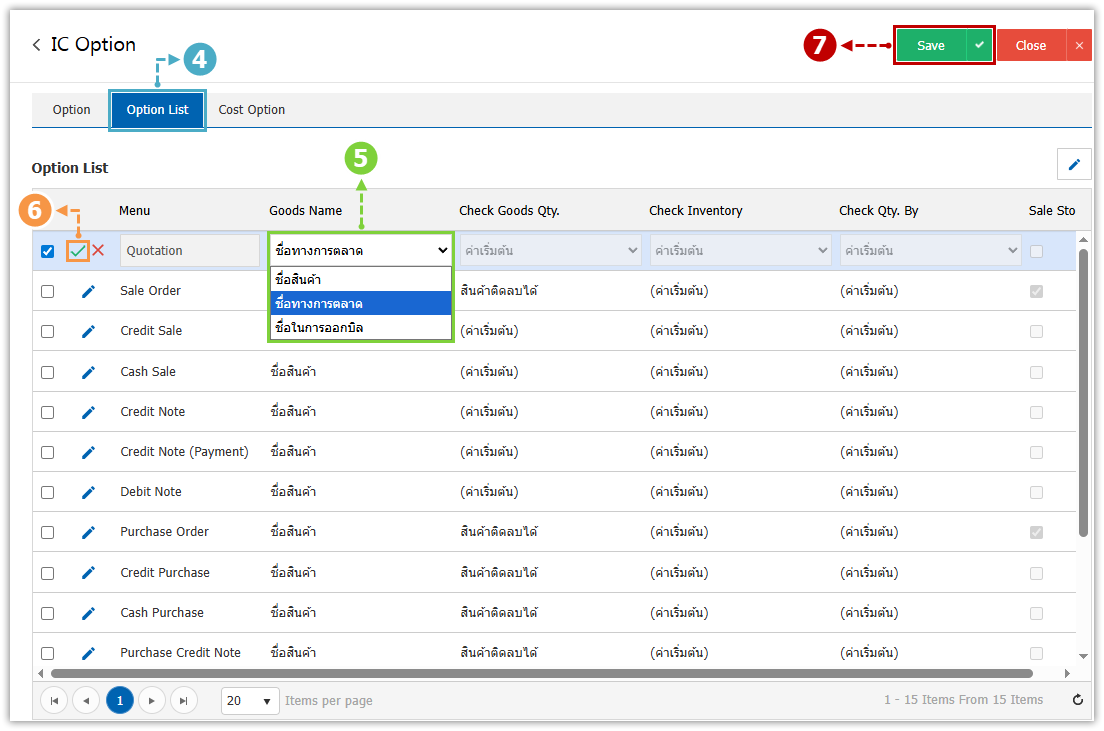Click edit pencil beside Purchase Order
This screenshot has width=1104, height=731.
[x=88, y=532]
